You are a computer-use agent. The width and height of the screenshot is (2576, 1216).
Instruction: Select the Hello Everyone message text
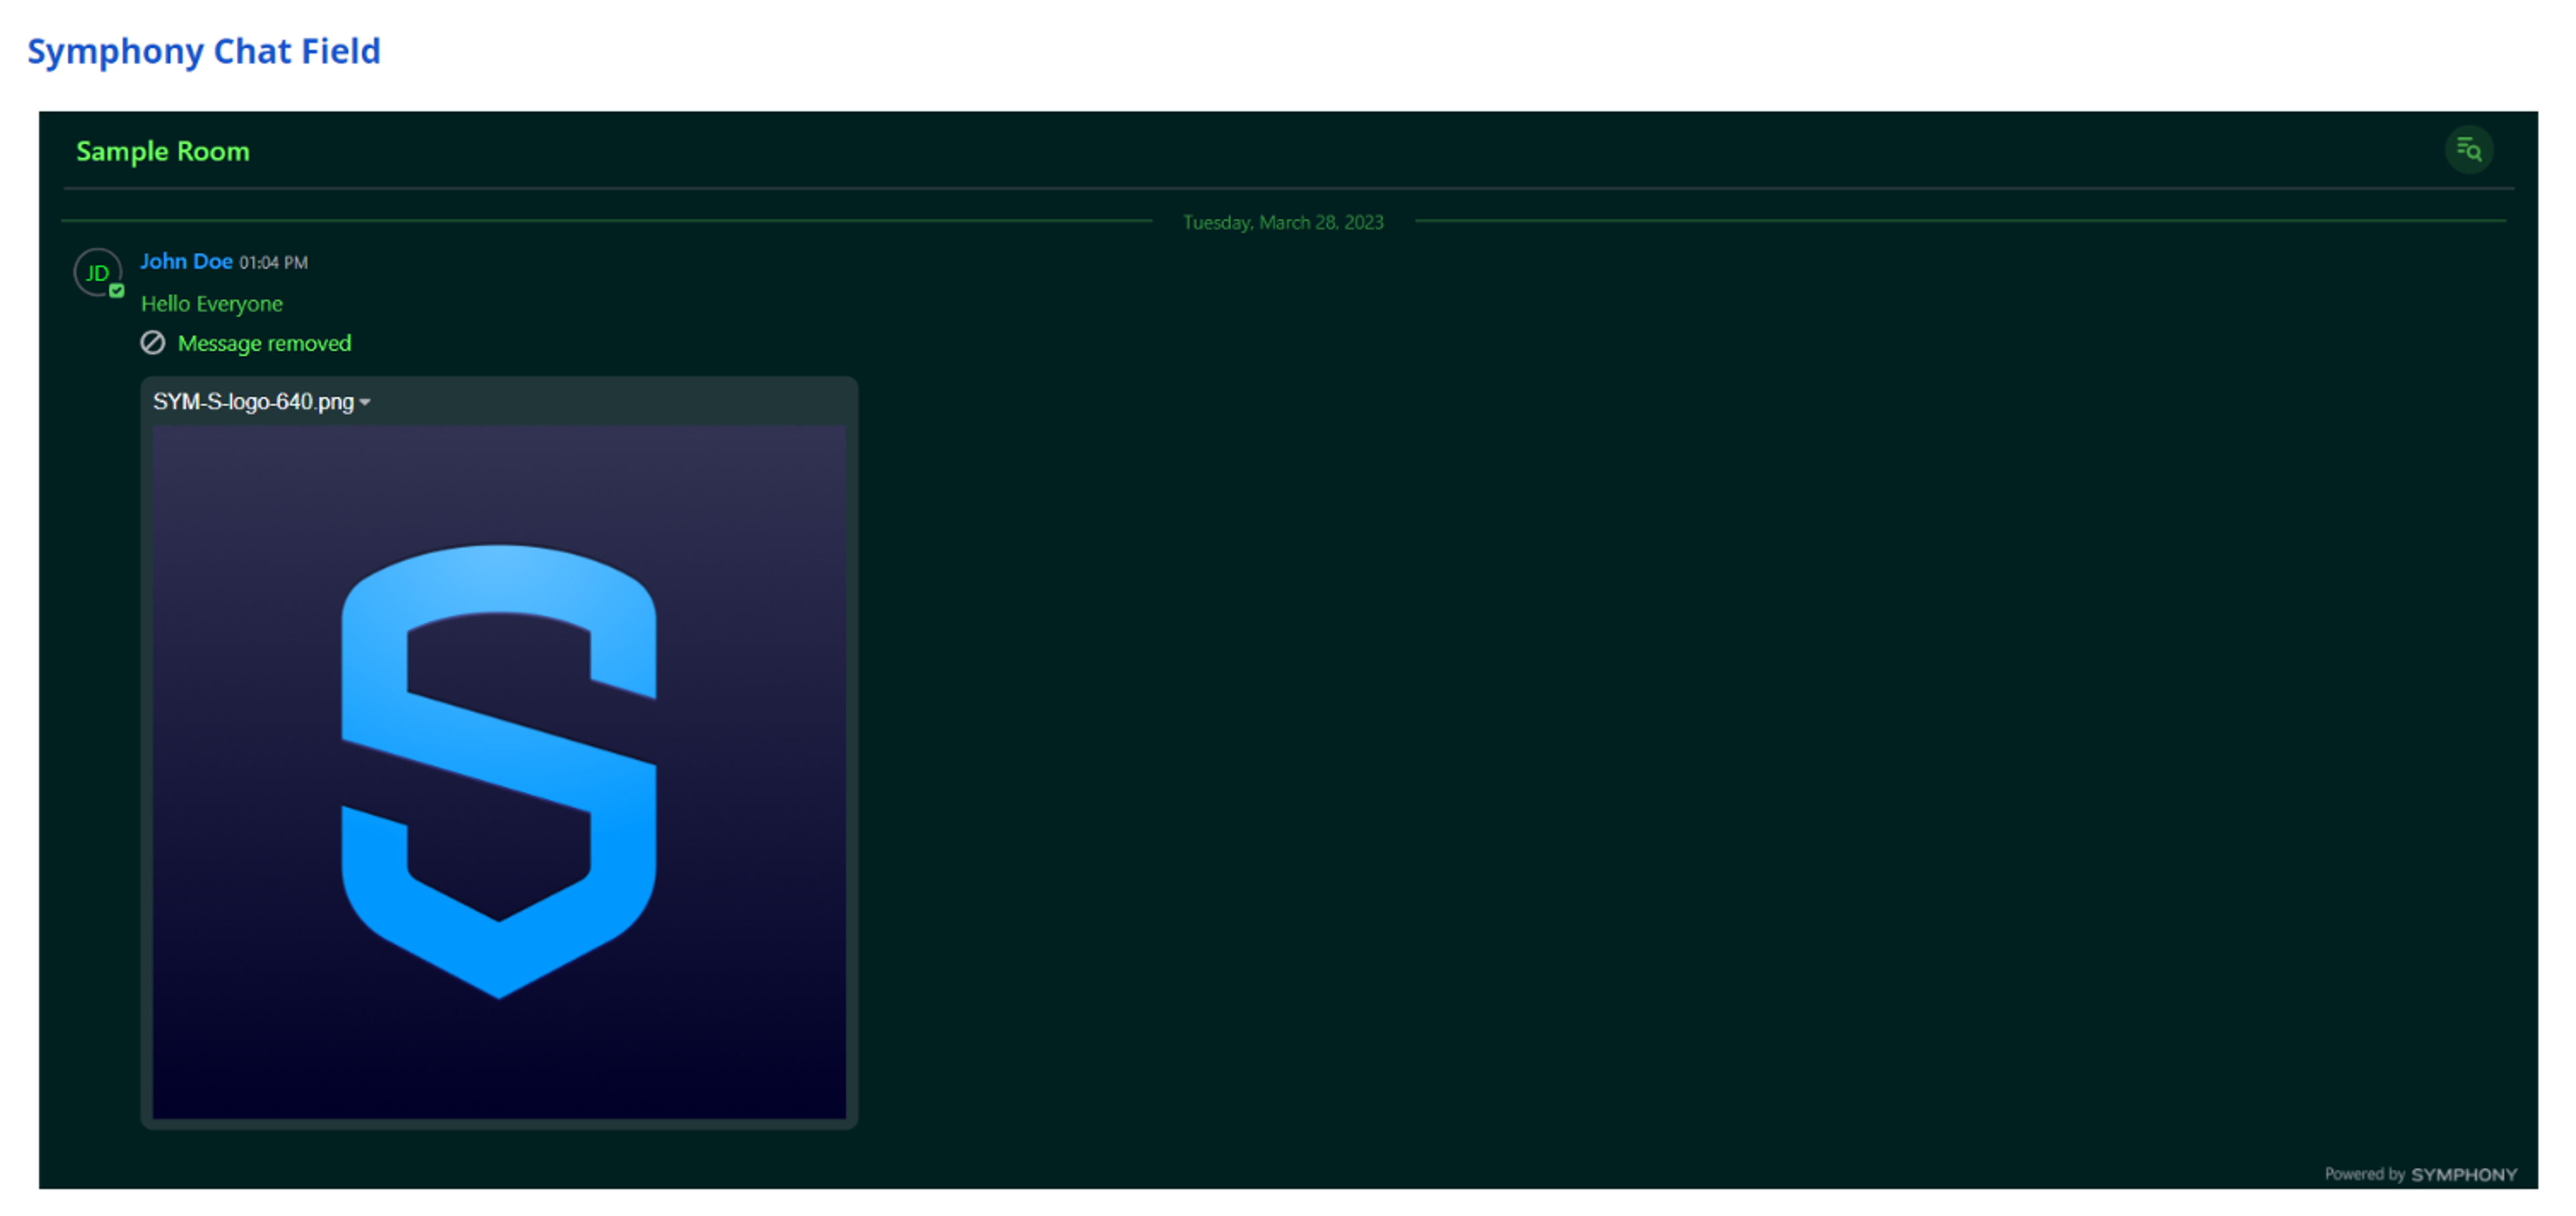point(212,303)
